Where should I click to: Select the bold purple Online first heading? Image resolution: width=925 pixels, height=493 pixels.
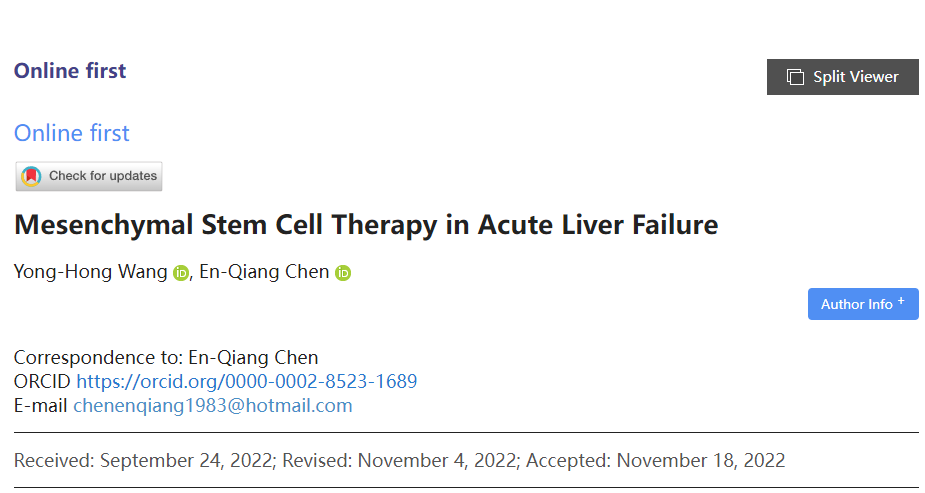click(70, 71)
